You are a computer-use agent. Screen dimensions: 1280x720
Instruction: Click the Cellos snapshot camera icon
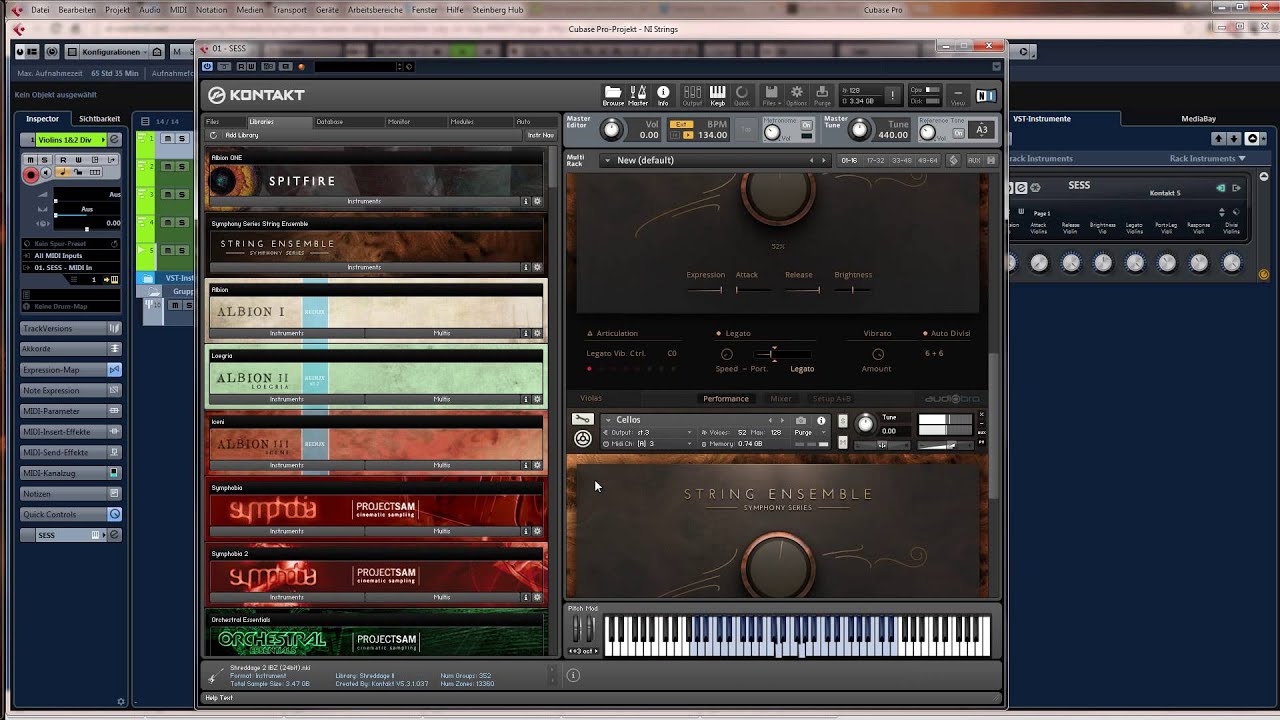pyautogui.click(x=801, y=421)
